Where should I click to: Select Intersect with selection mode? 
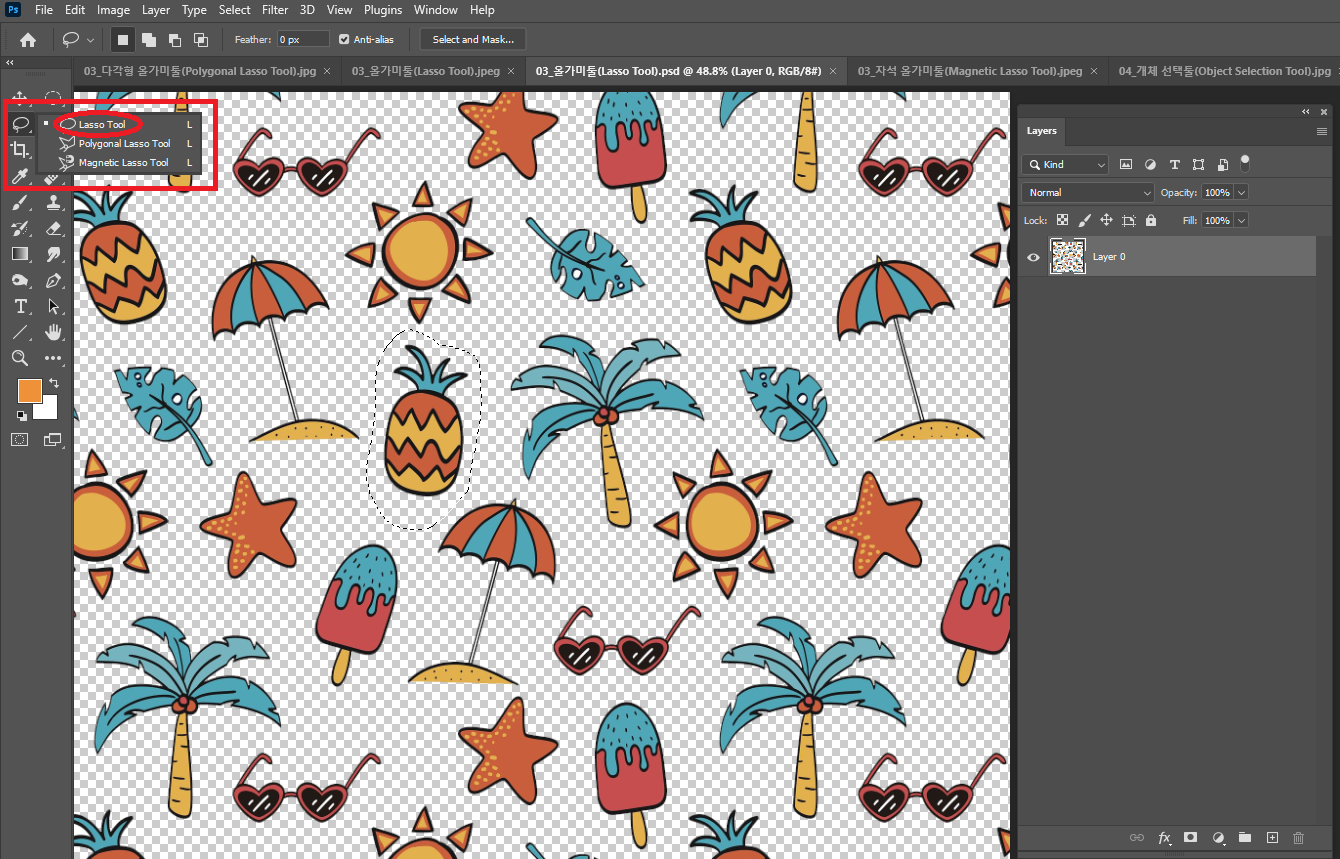201,39
